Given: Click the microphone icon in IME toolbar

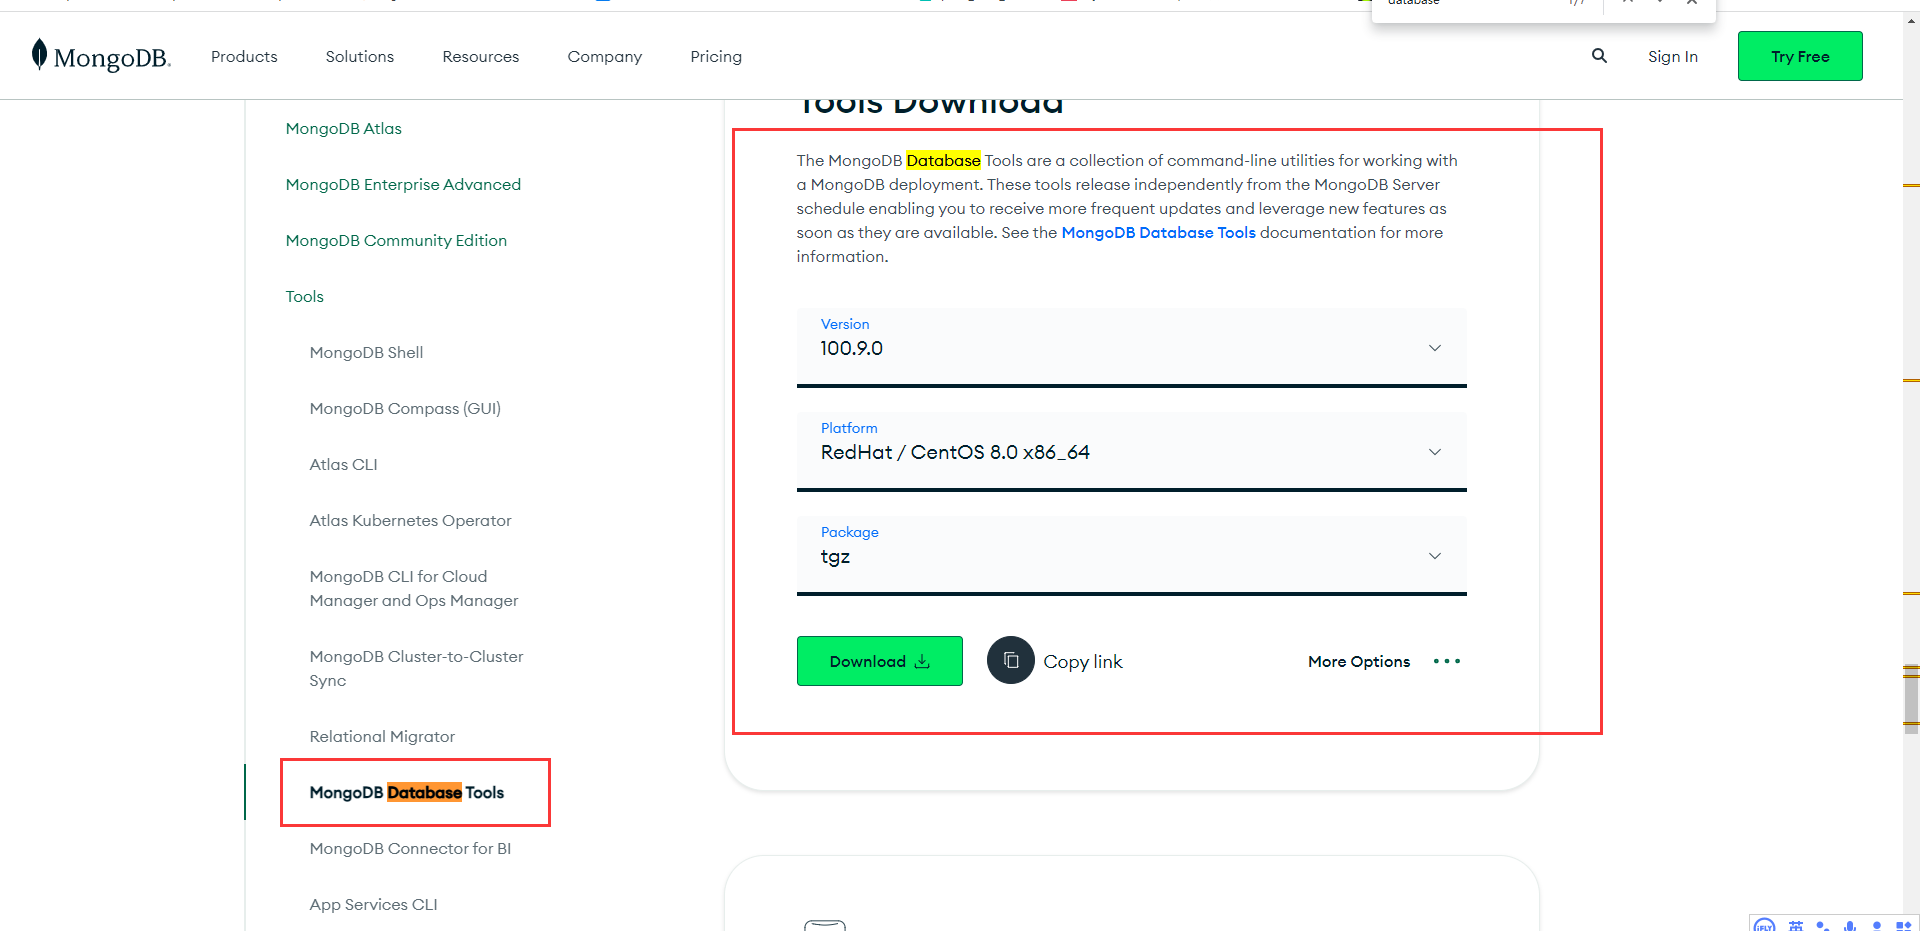Looking at the screenshot, I should (1850, 926).
